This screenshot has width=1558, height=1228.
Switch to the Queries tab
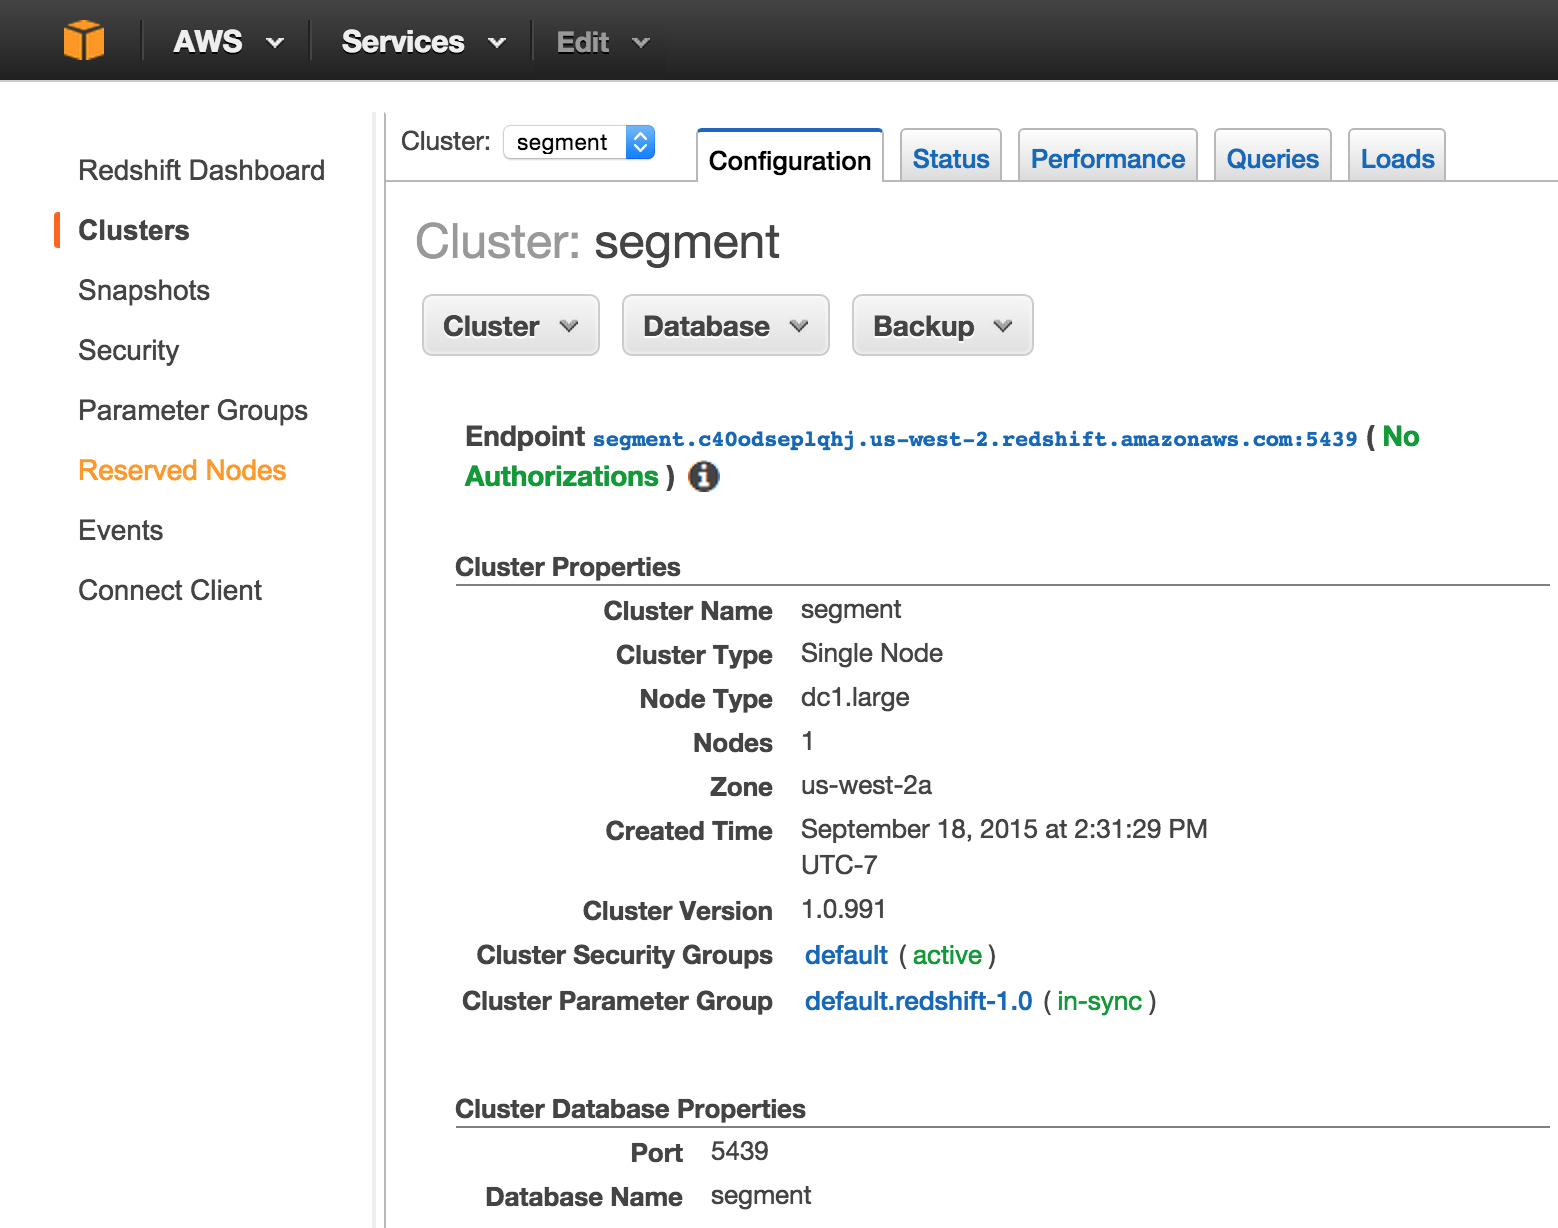coord(1273,157)
